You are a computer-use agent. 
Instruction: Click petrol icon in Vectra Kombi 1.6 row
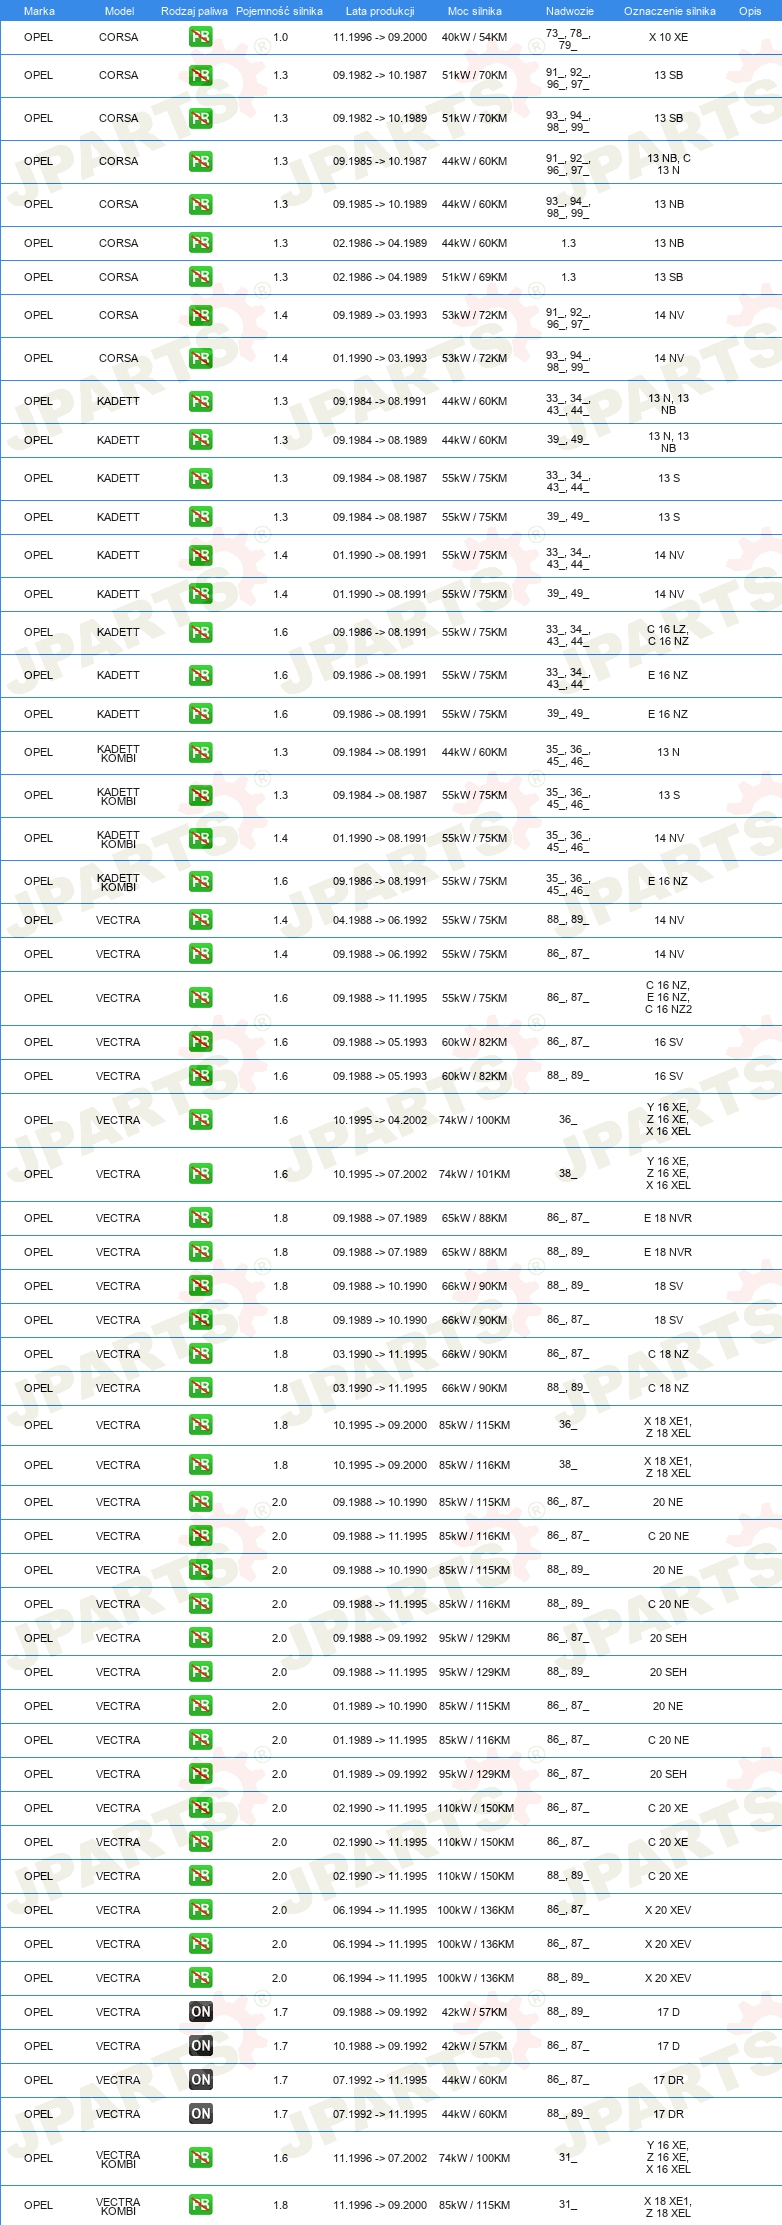201,2158
